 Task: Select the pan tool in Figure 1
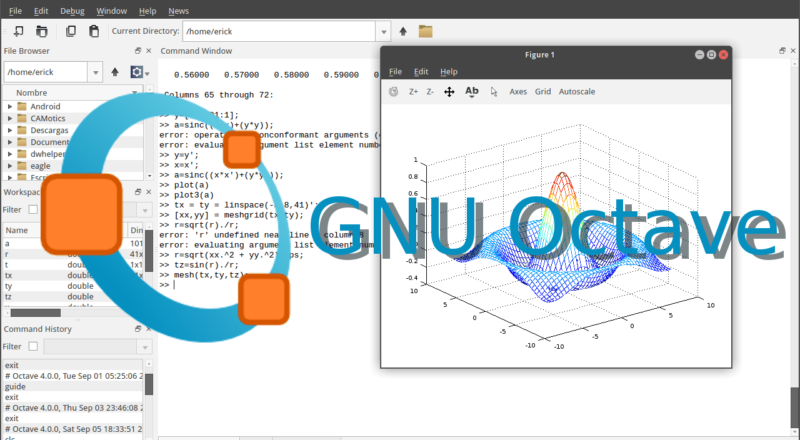point(449,92)
